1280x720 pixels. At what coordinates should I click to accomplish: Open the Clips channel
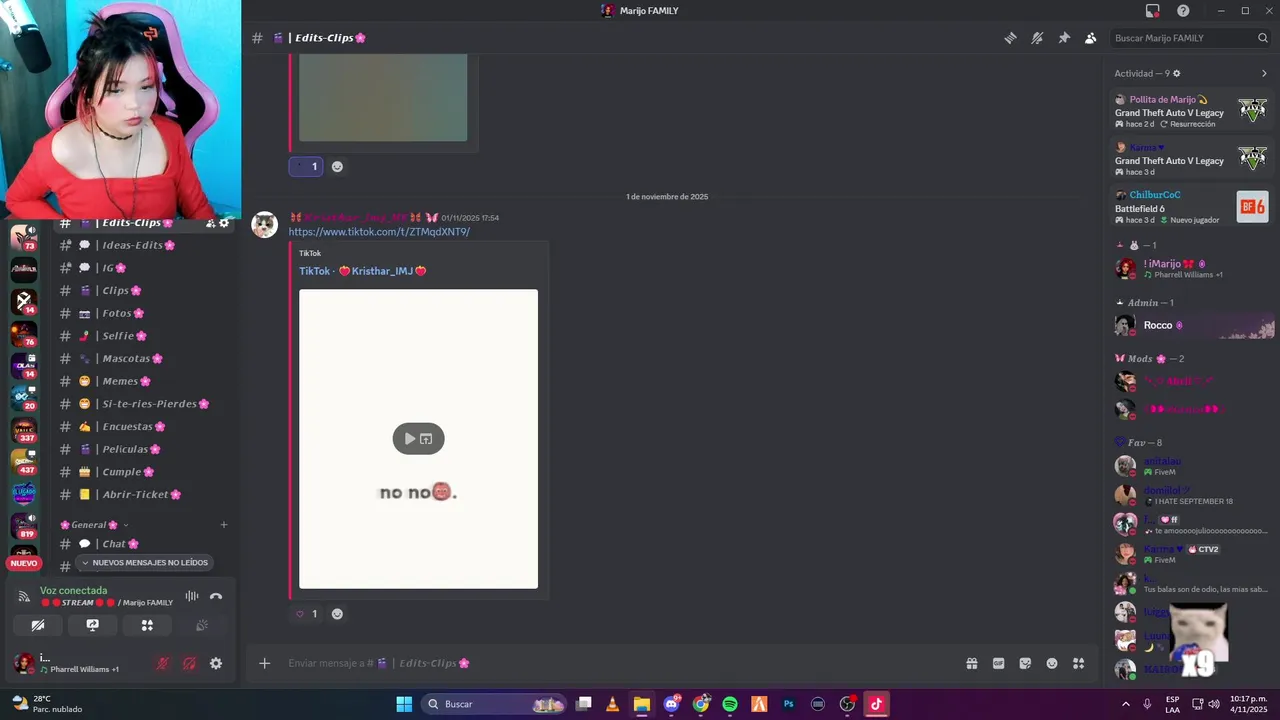(145, 291)
